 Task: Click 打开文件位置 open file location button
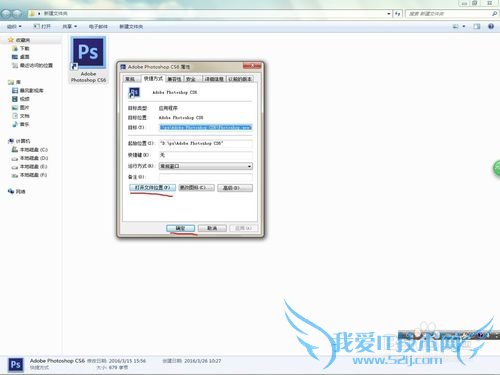[x=152, y=188]
